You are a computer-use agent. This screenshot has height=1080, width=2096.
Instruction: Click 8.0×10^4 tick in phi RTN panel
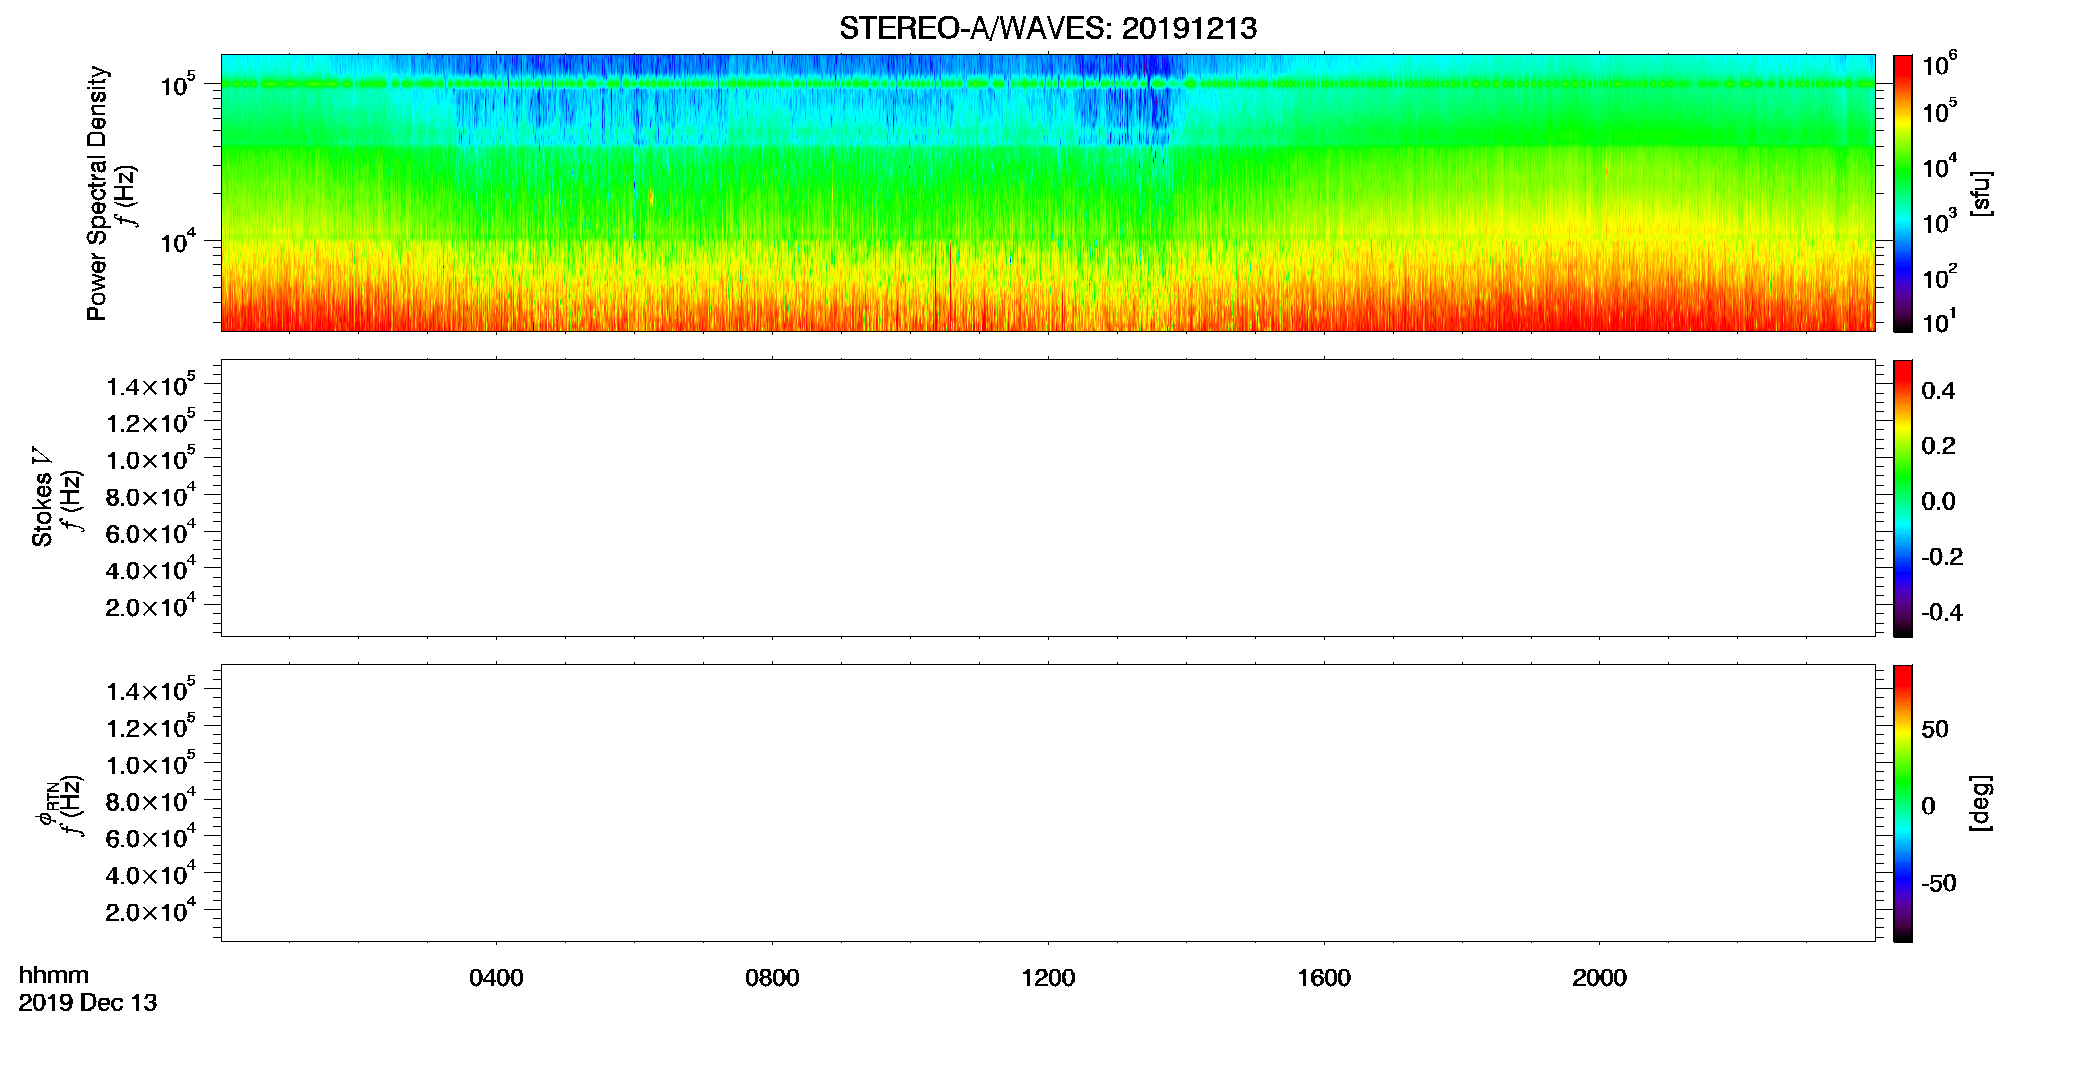151,800
